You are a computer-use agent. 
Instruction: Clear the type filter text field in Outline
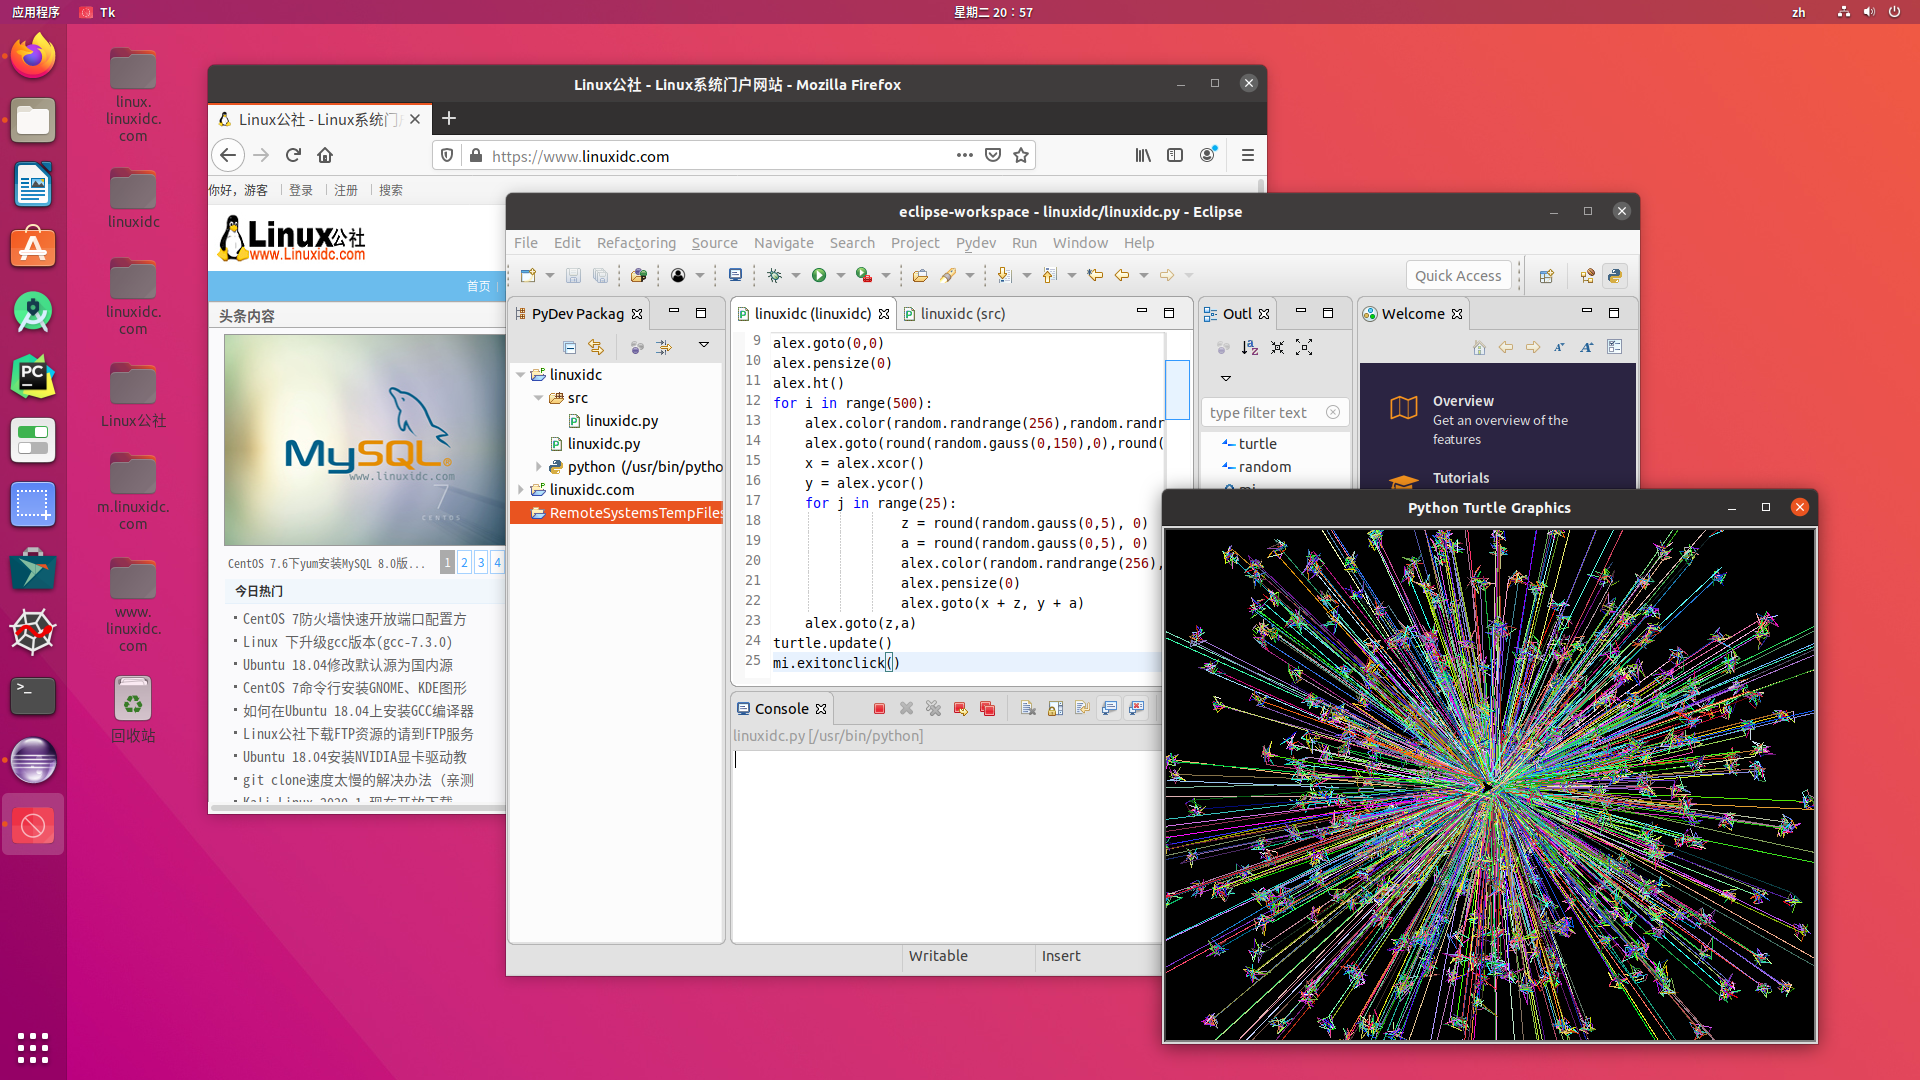(1333, 412)
